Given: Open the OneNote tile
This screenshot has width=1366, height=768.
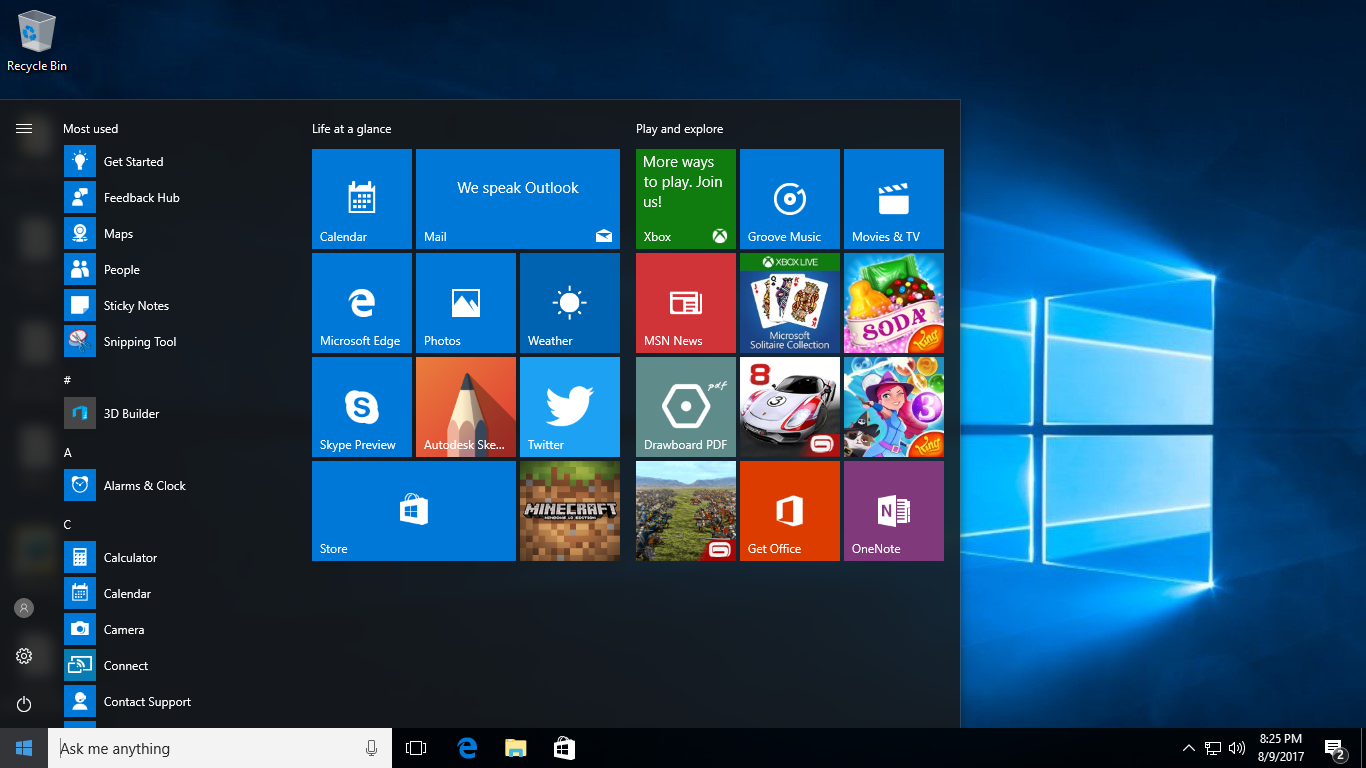Looking at the screenshot, I should [x=894, y=511].
